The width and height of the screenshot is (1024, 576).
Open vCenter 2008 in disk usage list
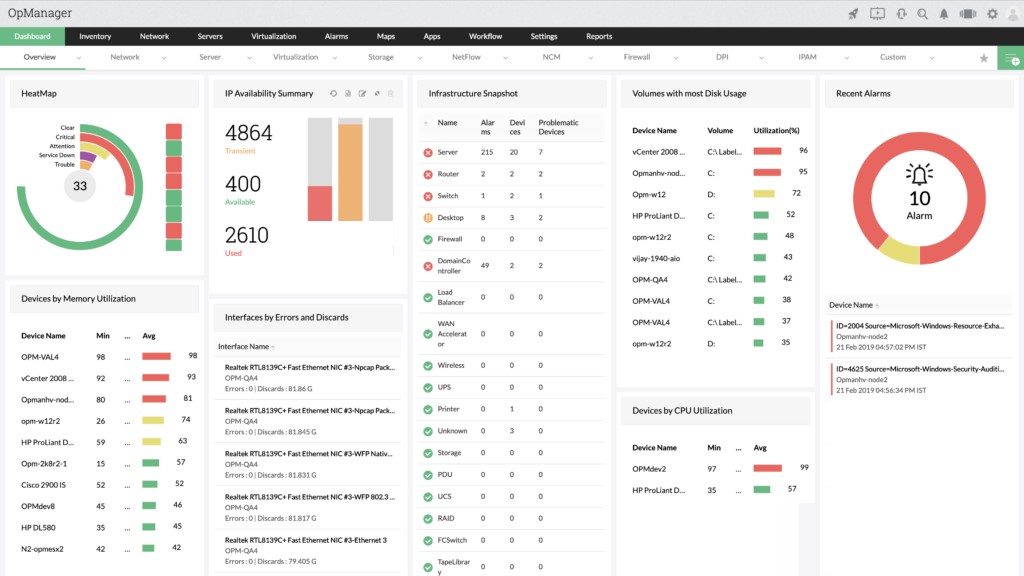[x=658, y=152]
